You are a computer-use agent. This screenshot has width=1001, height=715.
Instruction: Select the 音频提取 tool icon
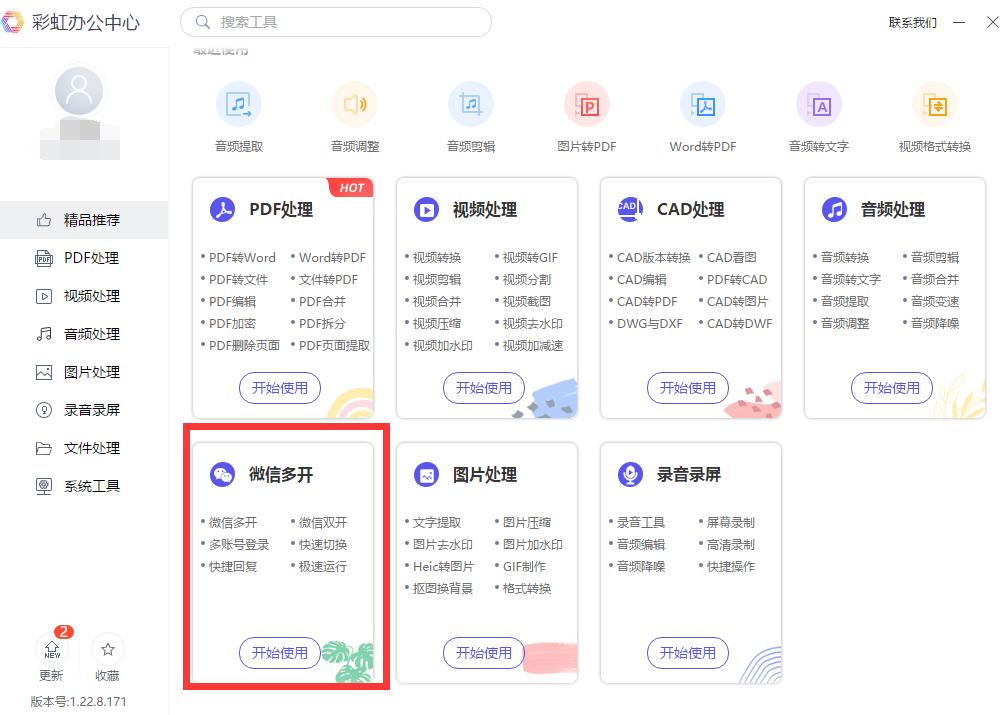pos(239,103)
